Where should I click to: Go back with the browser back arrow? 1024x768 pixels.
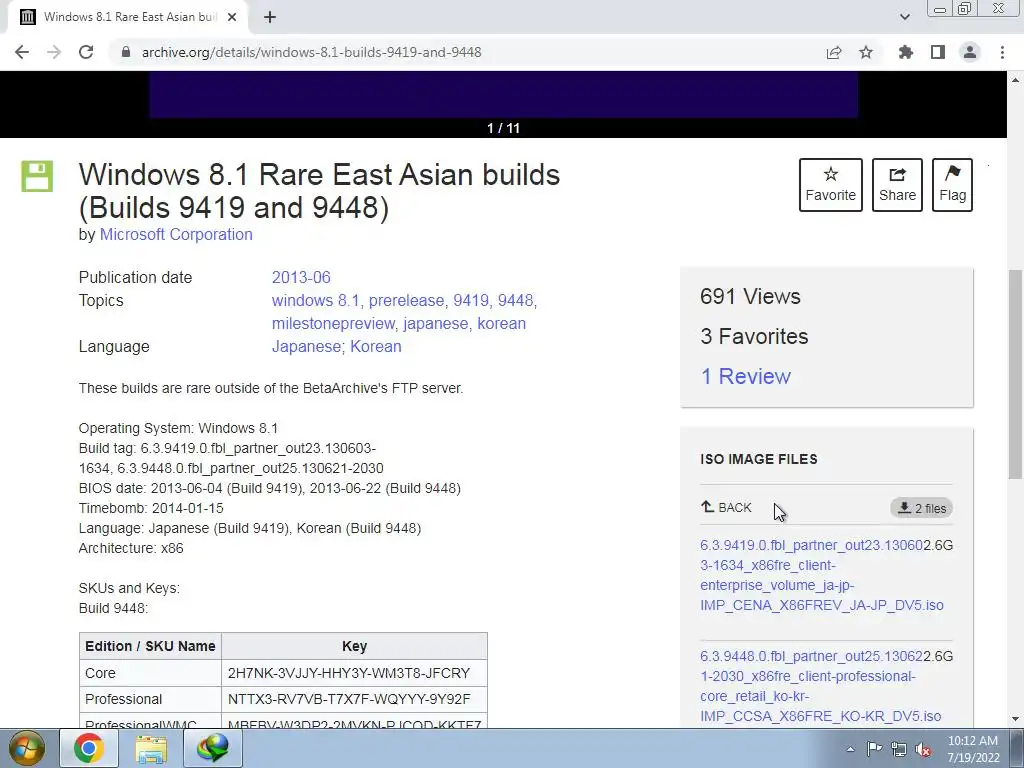(x=22, y=52)
